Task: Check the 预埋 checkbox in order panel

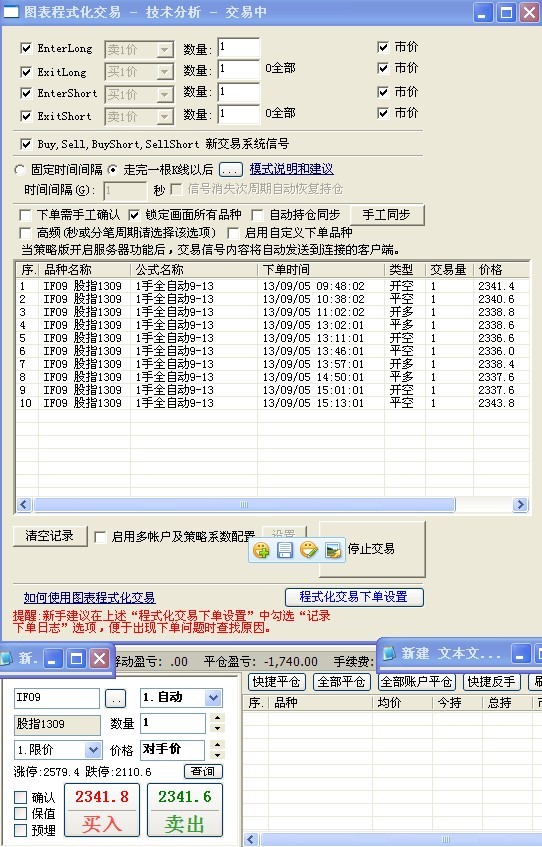Action: point(21,830)
